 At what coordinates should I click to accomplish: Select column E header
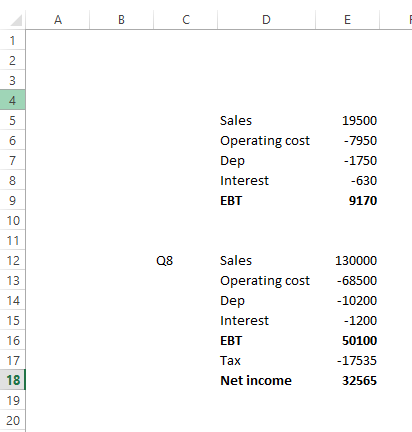(347, 20)
